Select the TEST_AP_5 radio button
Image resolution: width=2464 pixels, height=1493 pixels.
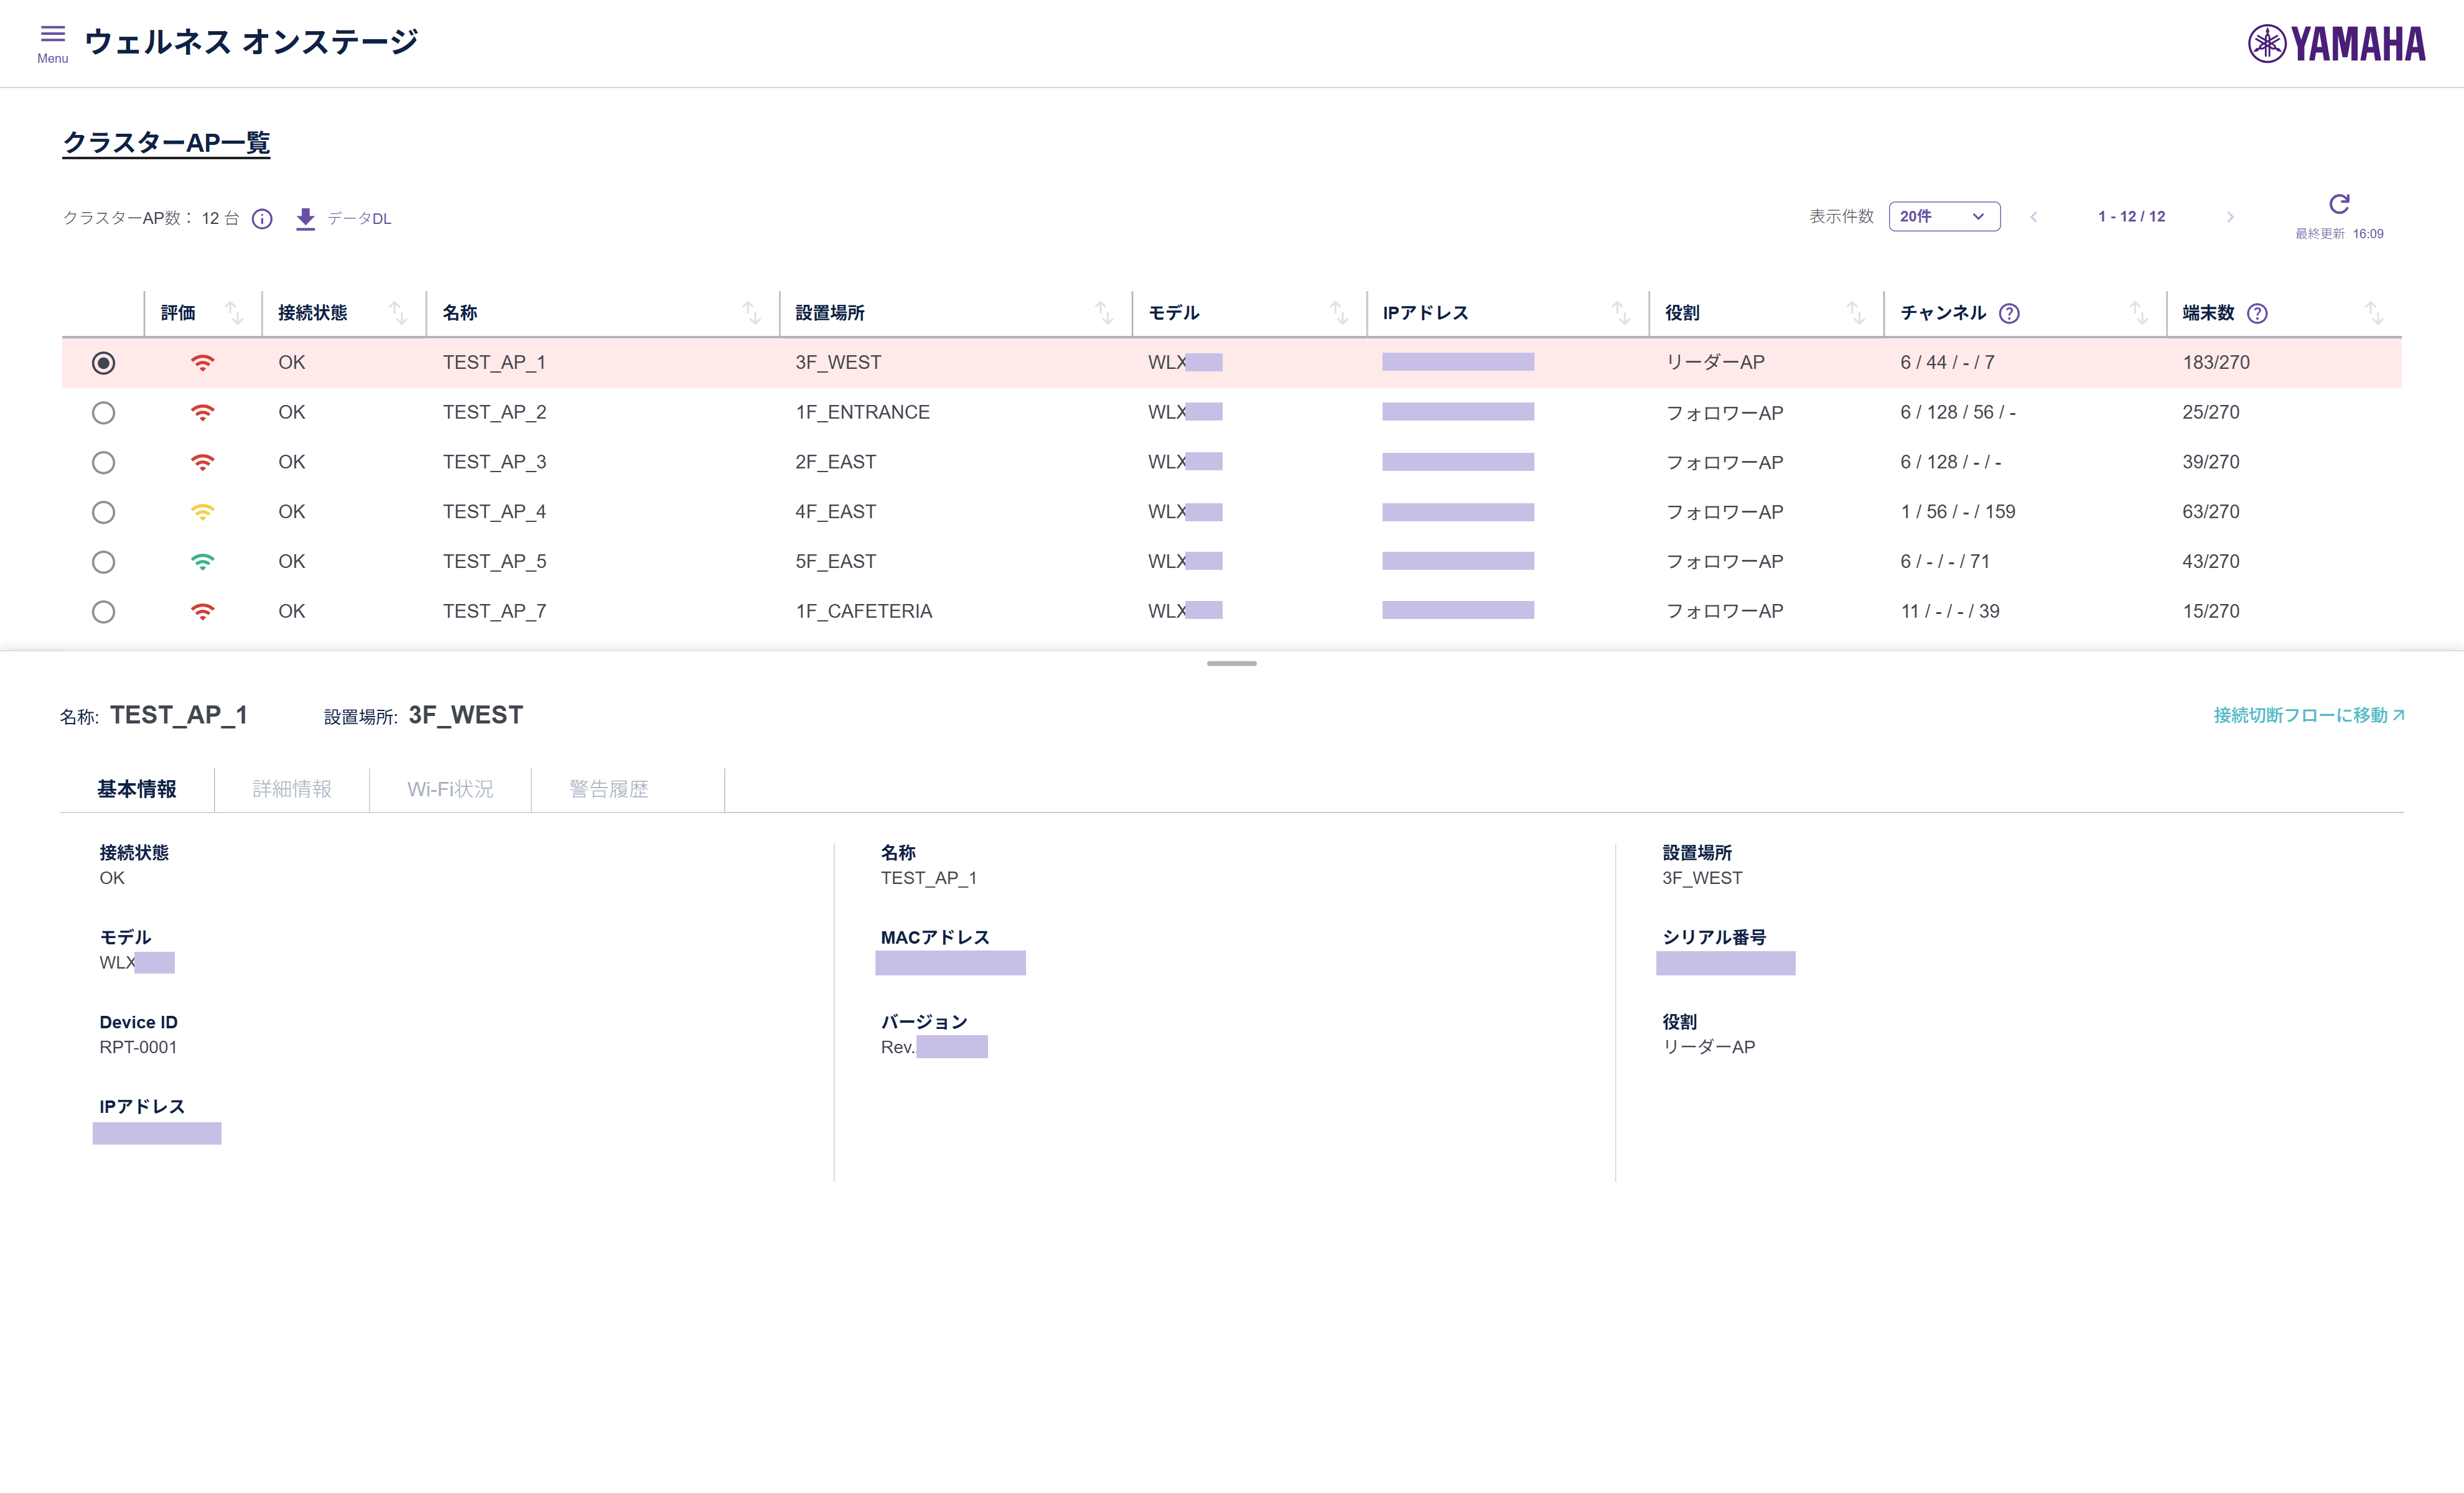pos(103,562)
